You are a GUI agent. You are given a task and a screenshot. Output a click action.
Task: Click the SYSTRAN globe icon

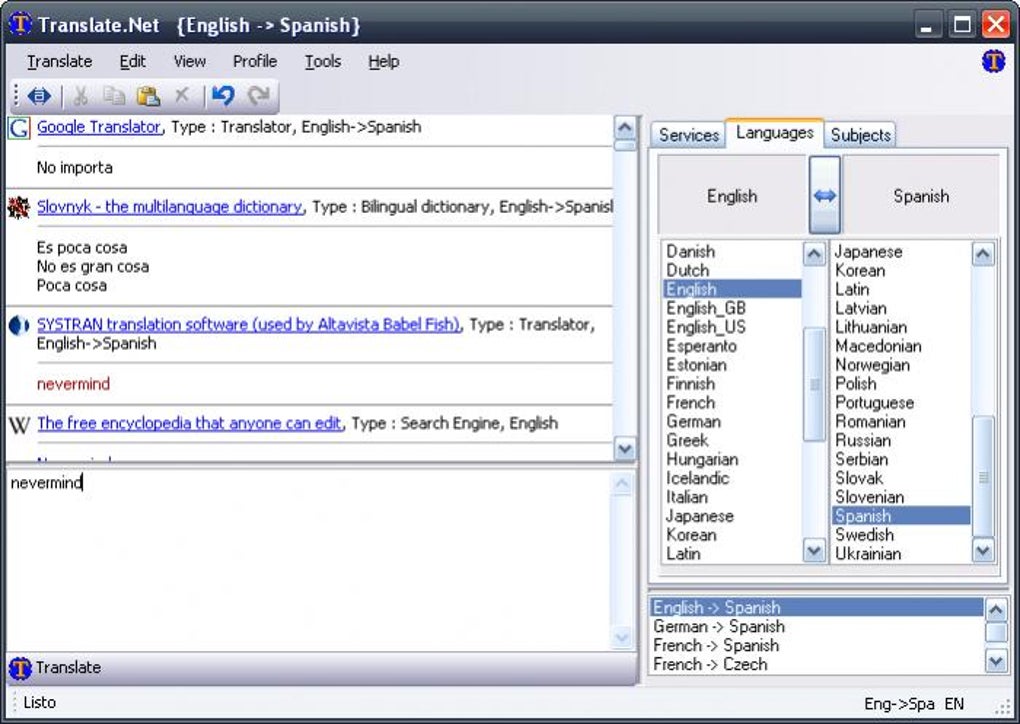tap(19, 325)
